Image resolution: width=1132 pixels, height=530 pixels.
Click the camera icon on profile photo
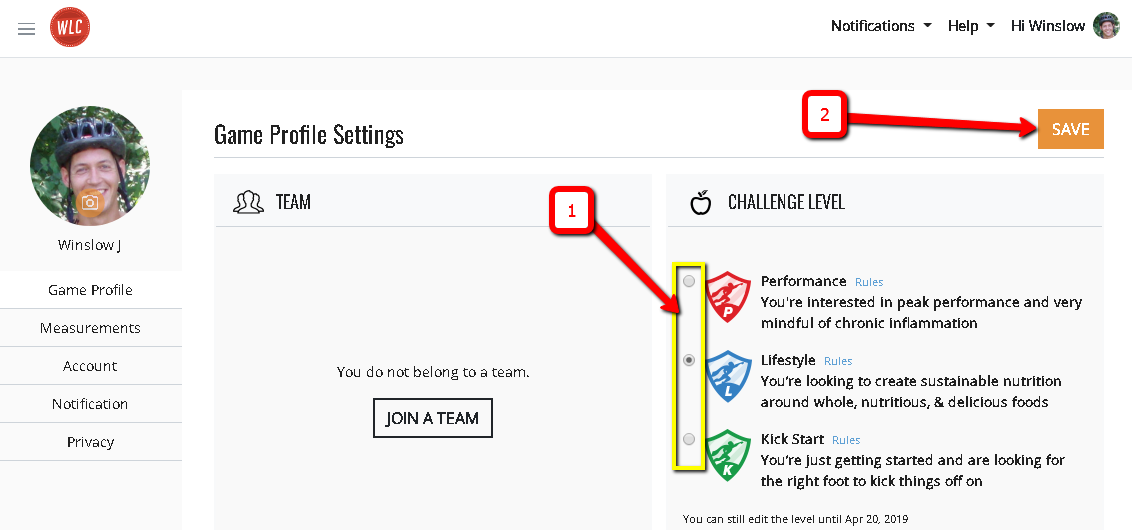point(90,203)
